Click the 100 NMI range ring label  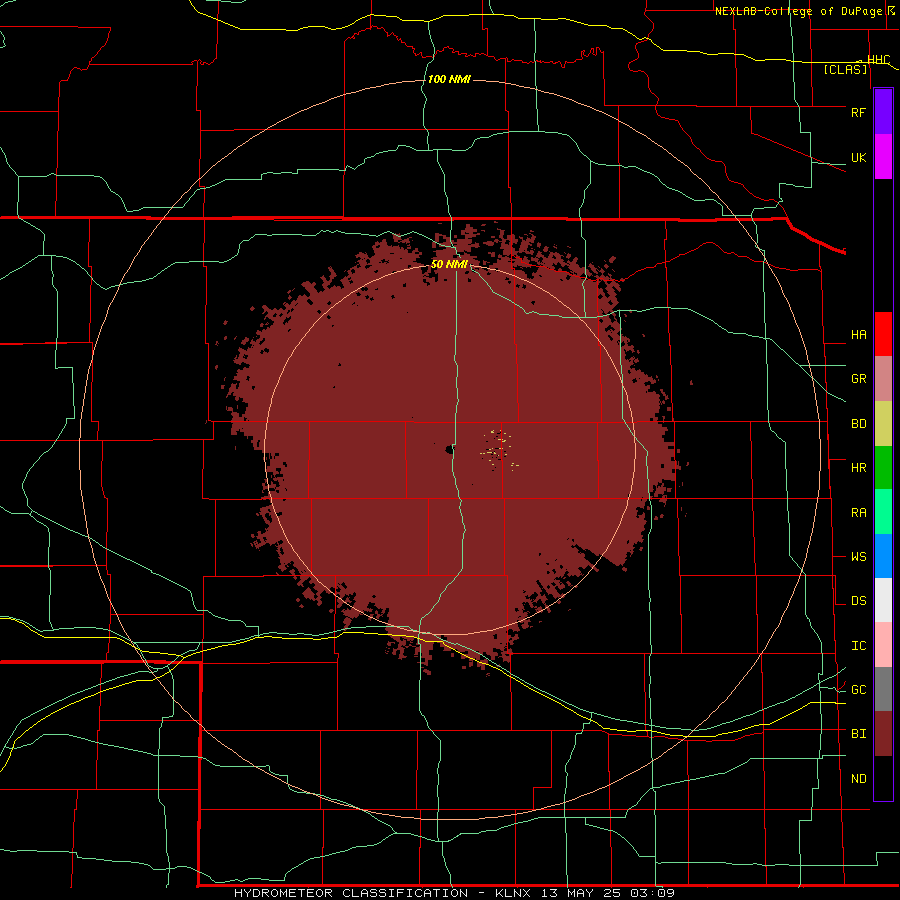click(449, 79)
